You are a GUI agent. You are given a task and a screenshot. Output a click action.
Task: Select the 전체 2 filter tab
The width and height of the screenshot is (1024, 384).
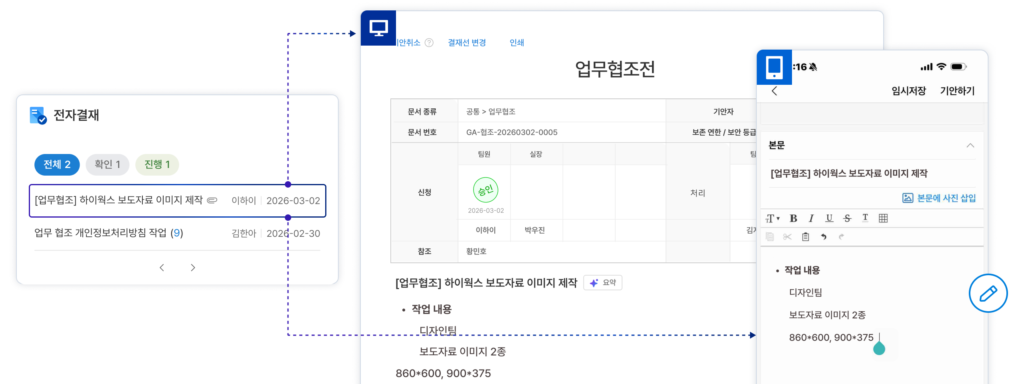(x=57, y=165)
